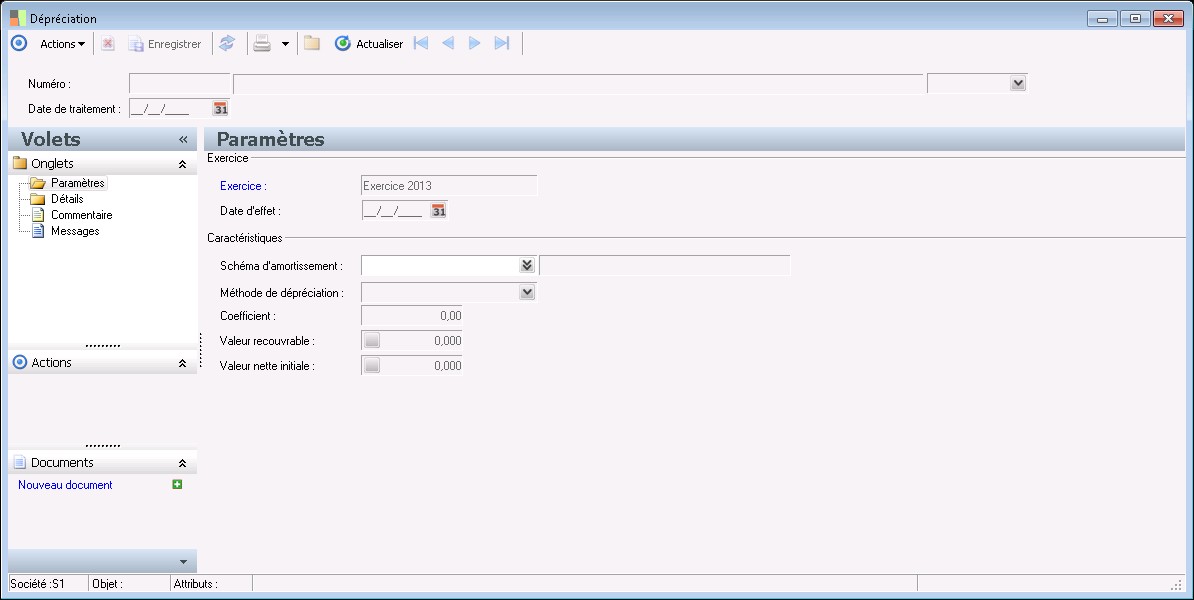Toggle the Valeur recouvrable checkbox
The width and height of the screenshot is (1194, 600).
coord(372,341)
